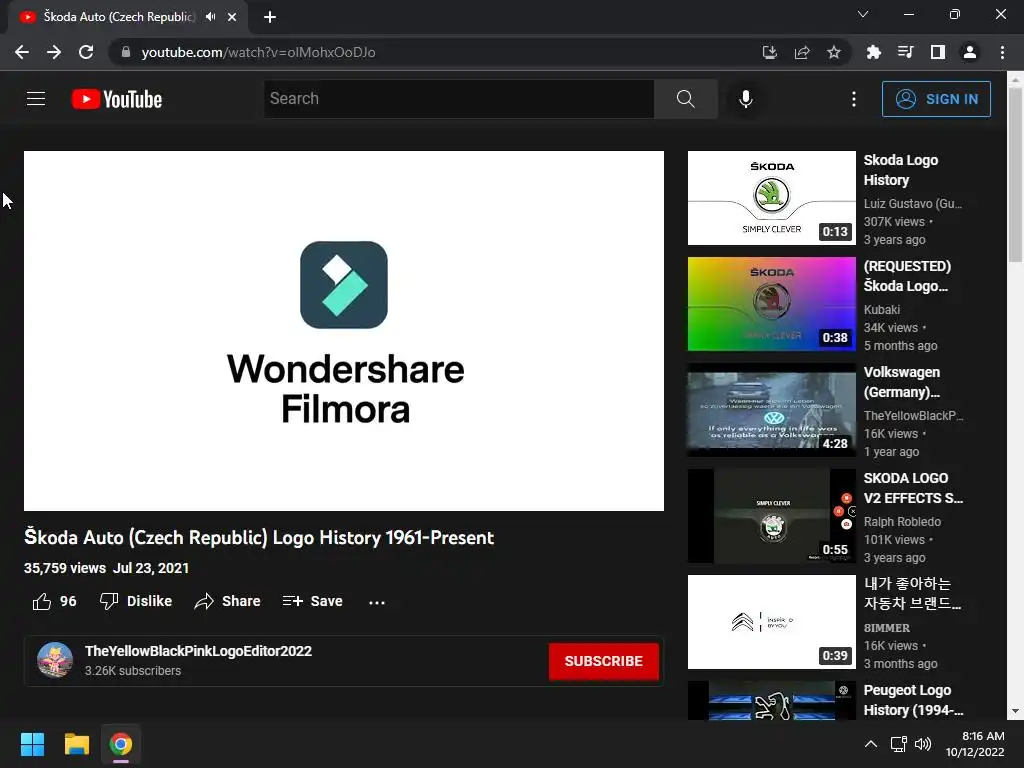Go to YouTube home via logo

pos(117,99)
